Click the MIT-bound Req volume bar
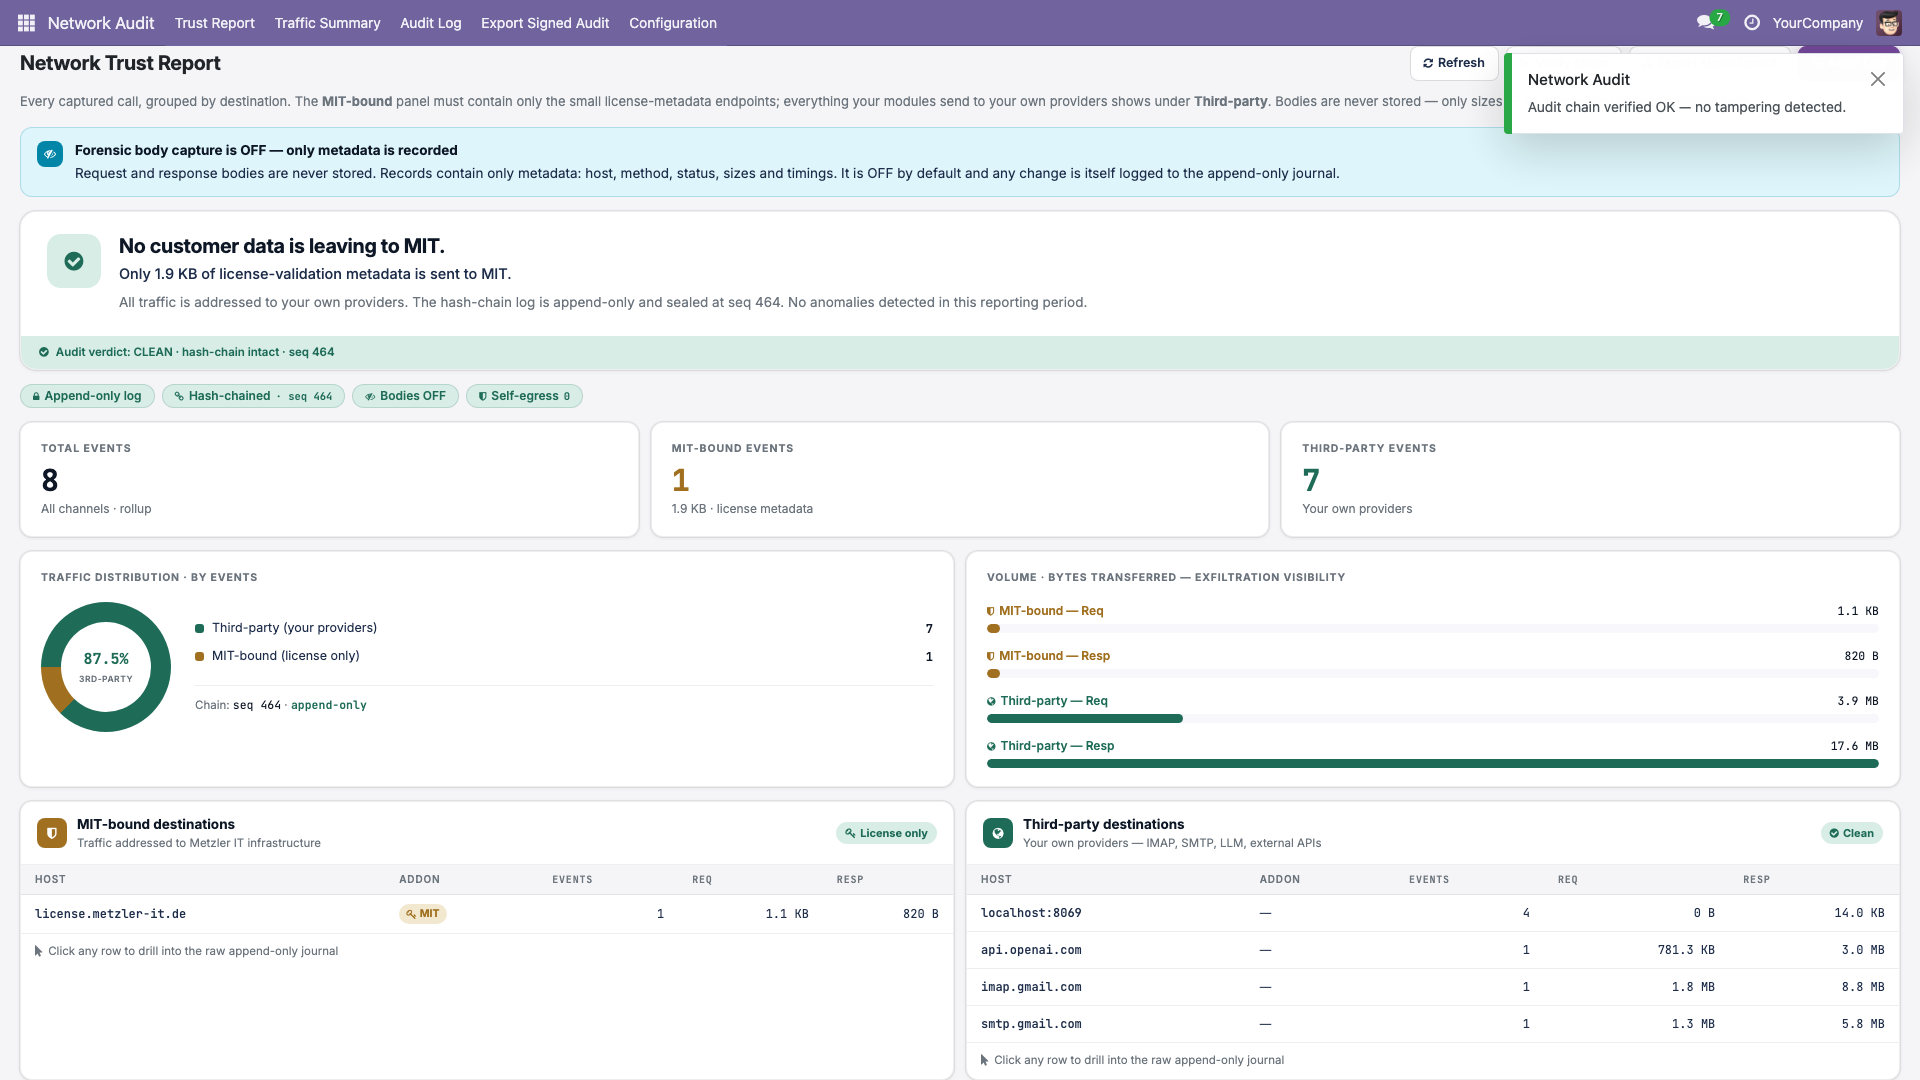This screenshot has width=1920, height=1080. coord(1432,629)
